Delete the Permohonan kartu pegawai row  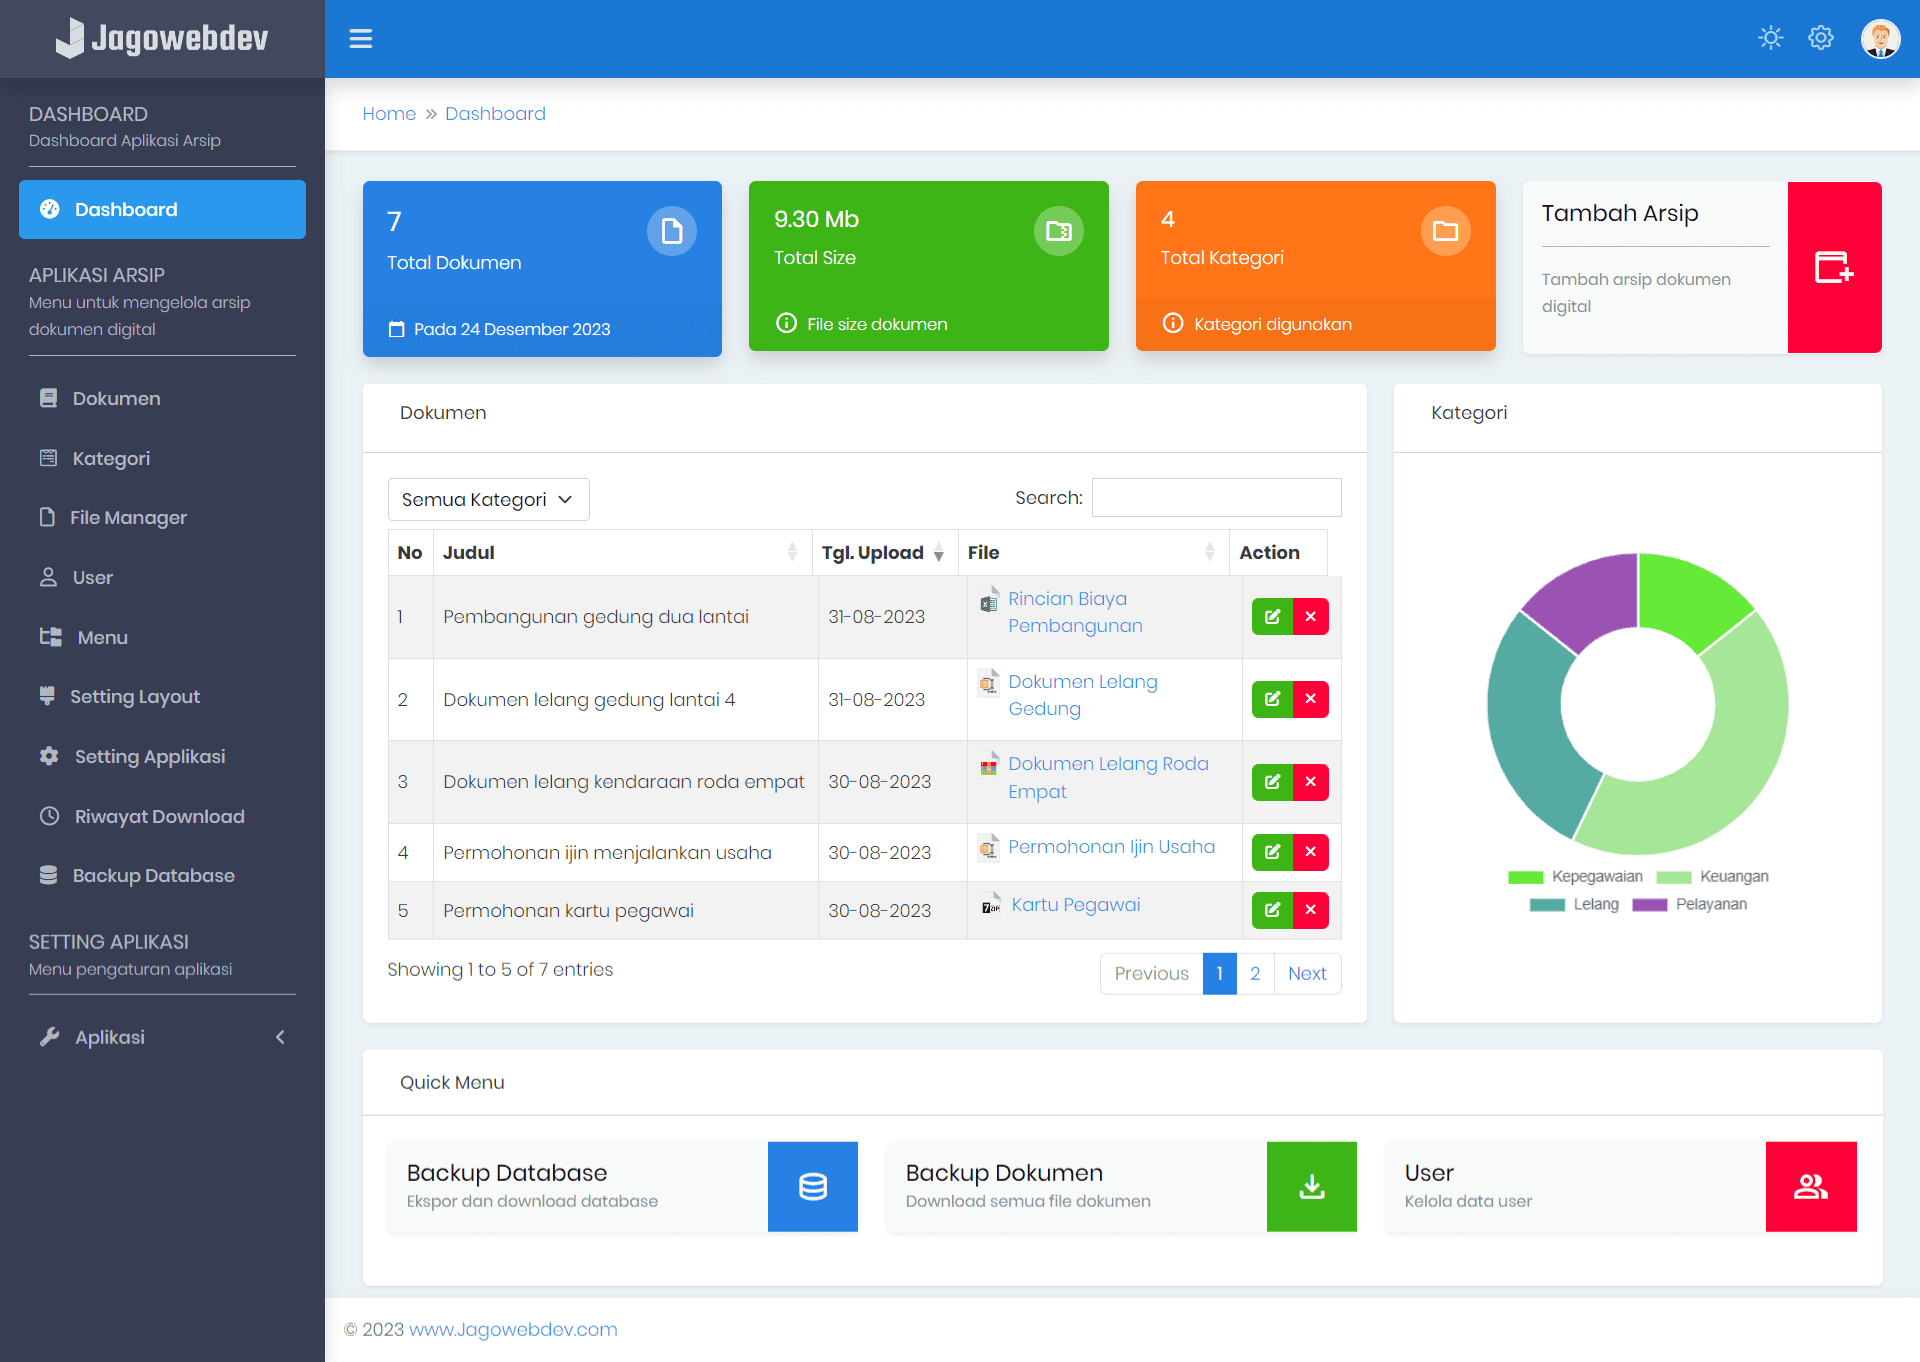[1310, 910]
